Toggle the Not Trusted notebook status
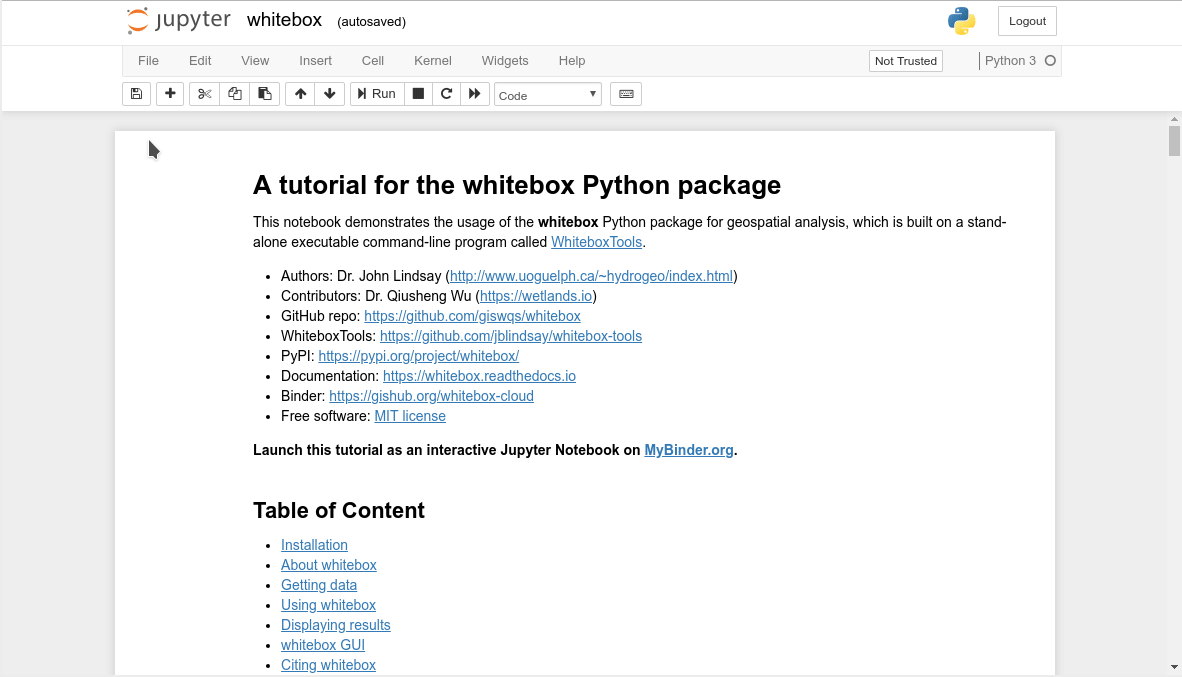Image resolution: width=1182 pixels, height=677 pixels. 905,61
